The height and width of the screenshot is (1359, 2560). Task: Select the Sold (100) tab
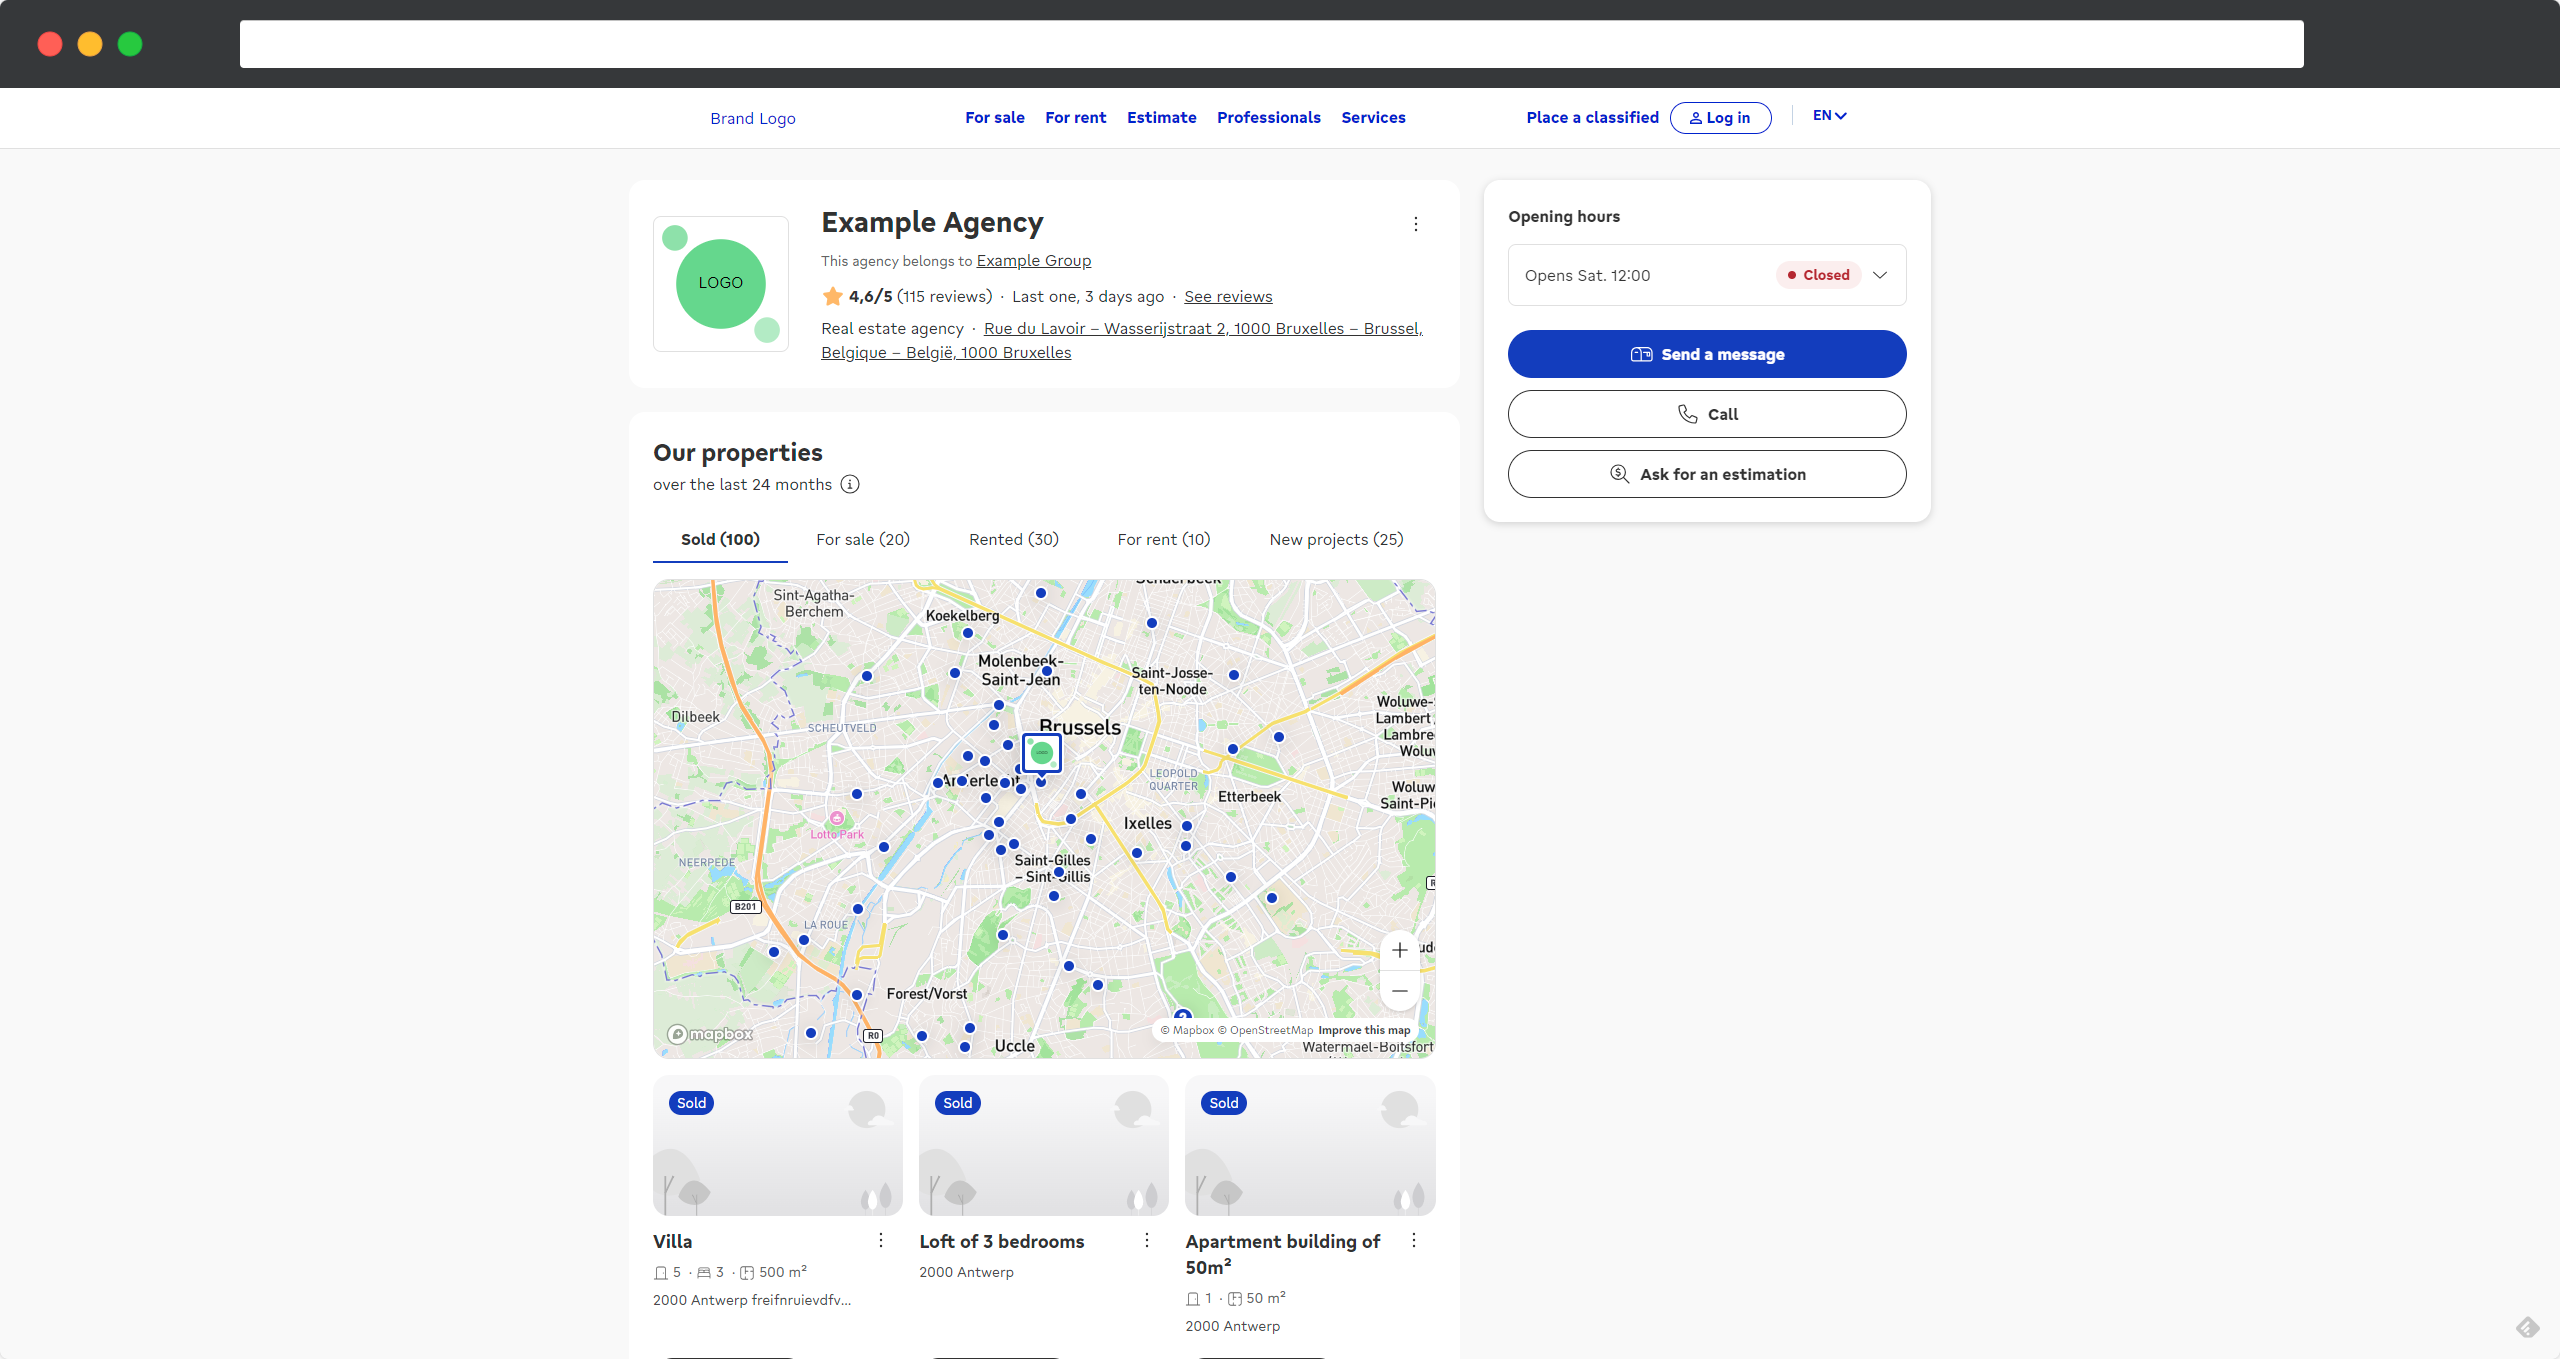point(720,539)
